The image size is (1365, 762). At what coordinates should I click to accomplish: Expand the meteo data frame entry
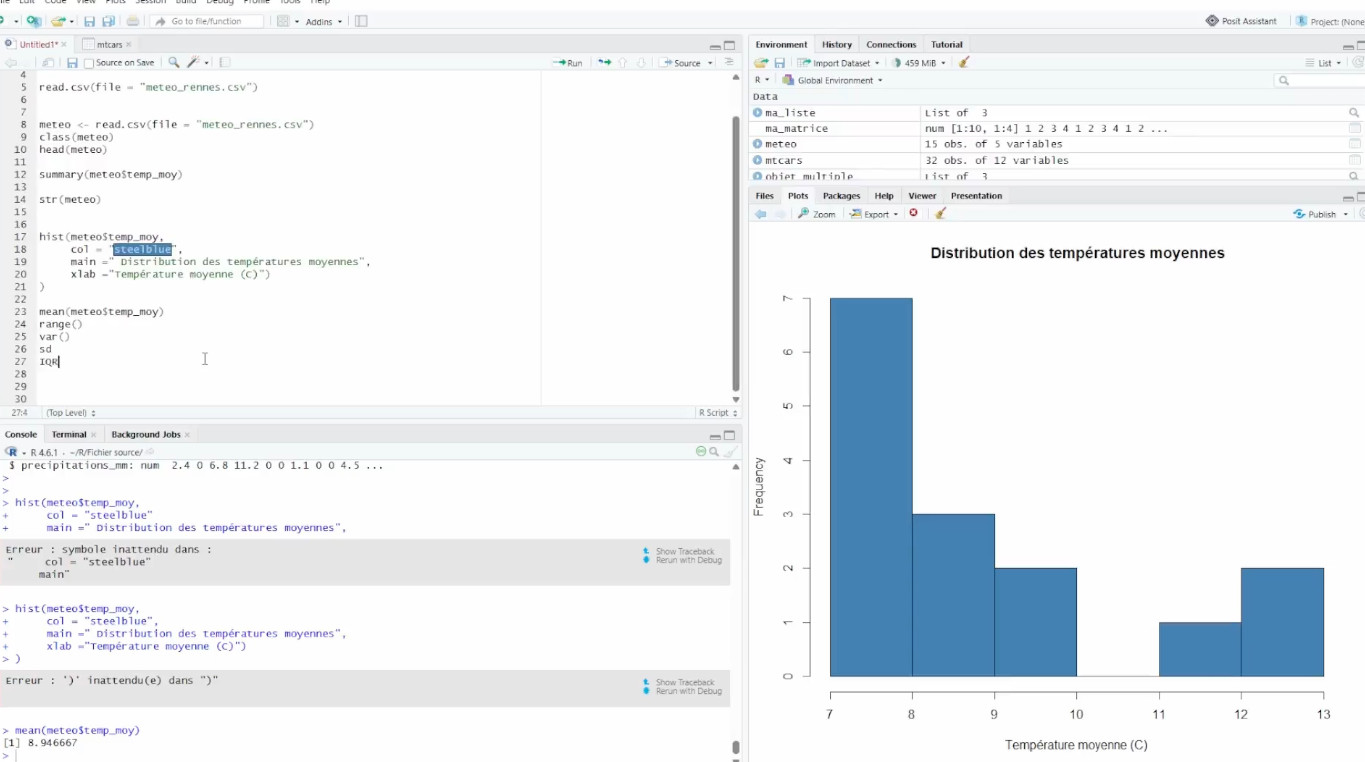coord(757,144)
